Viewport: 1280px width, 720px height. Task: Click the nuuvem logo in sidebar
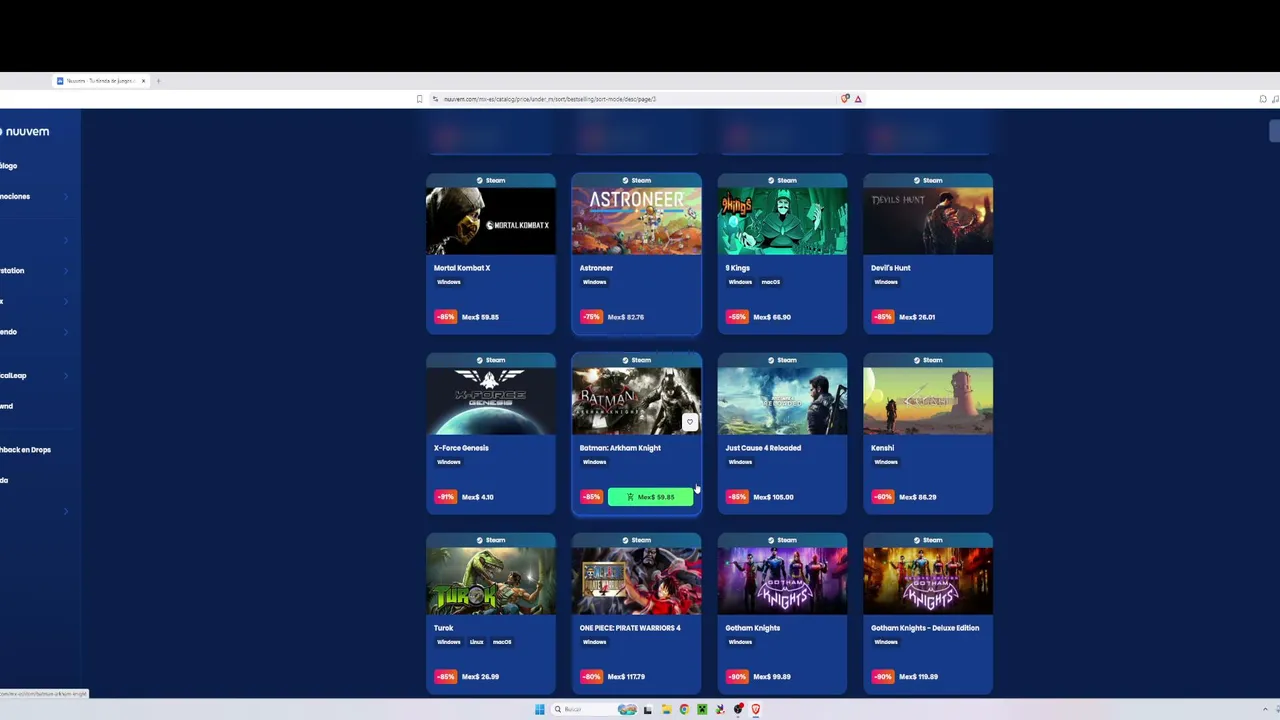(x=25, y=131)
